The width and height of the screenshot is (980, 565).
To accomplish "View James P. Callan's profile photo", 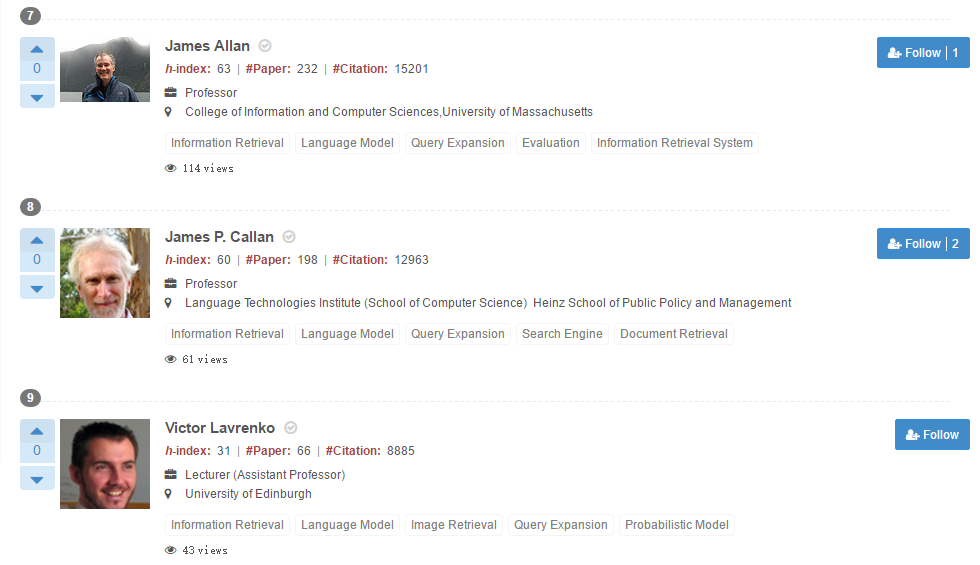I will pyautogui.click(x=105, y=273).
